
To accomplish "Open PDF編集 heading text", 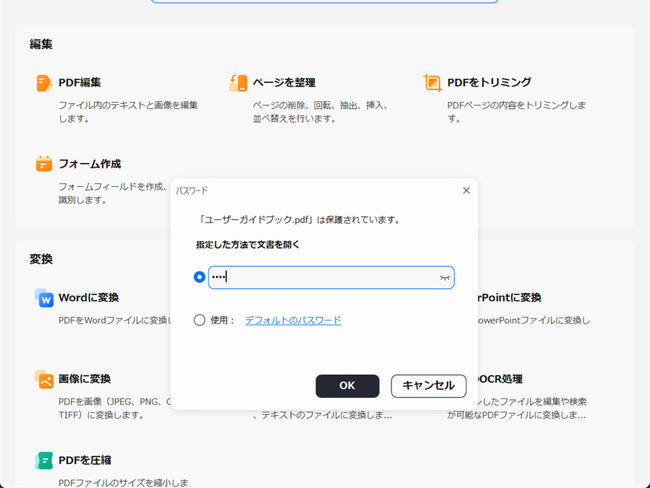I will click(x=80, y=83).
